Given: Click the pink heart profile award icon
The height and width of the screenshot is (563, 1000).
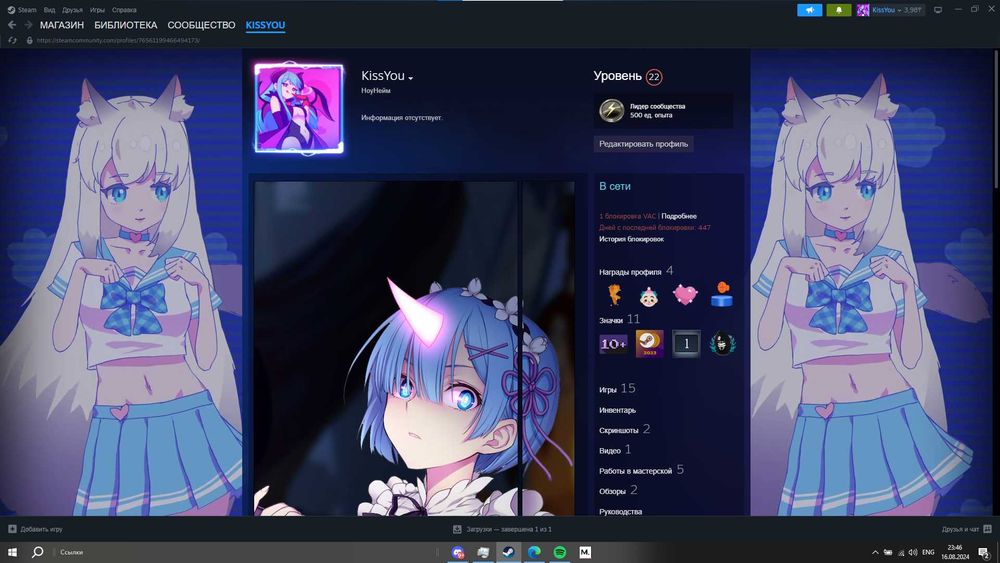Looking at the screenshot, I should click(x=685, y=295).
